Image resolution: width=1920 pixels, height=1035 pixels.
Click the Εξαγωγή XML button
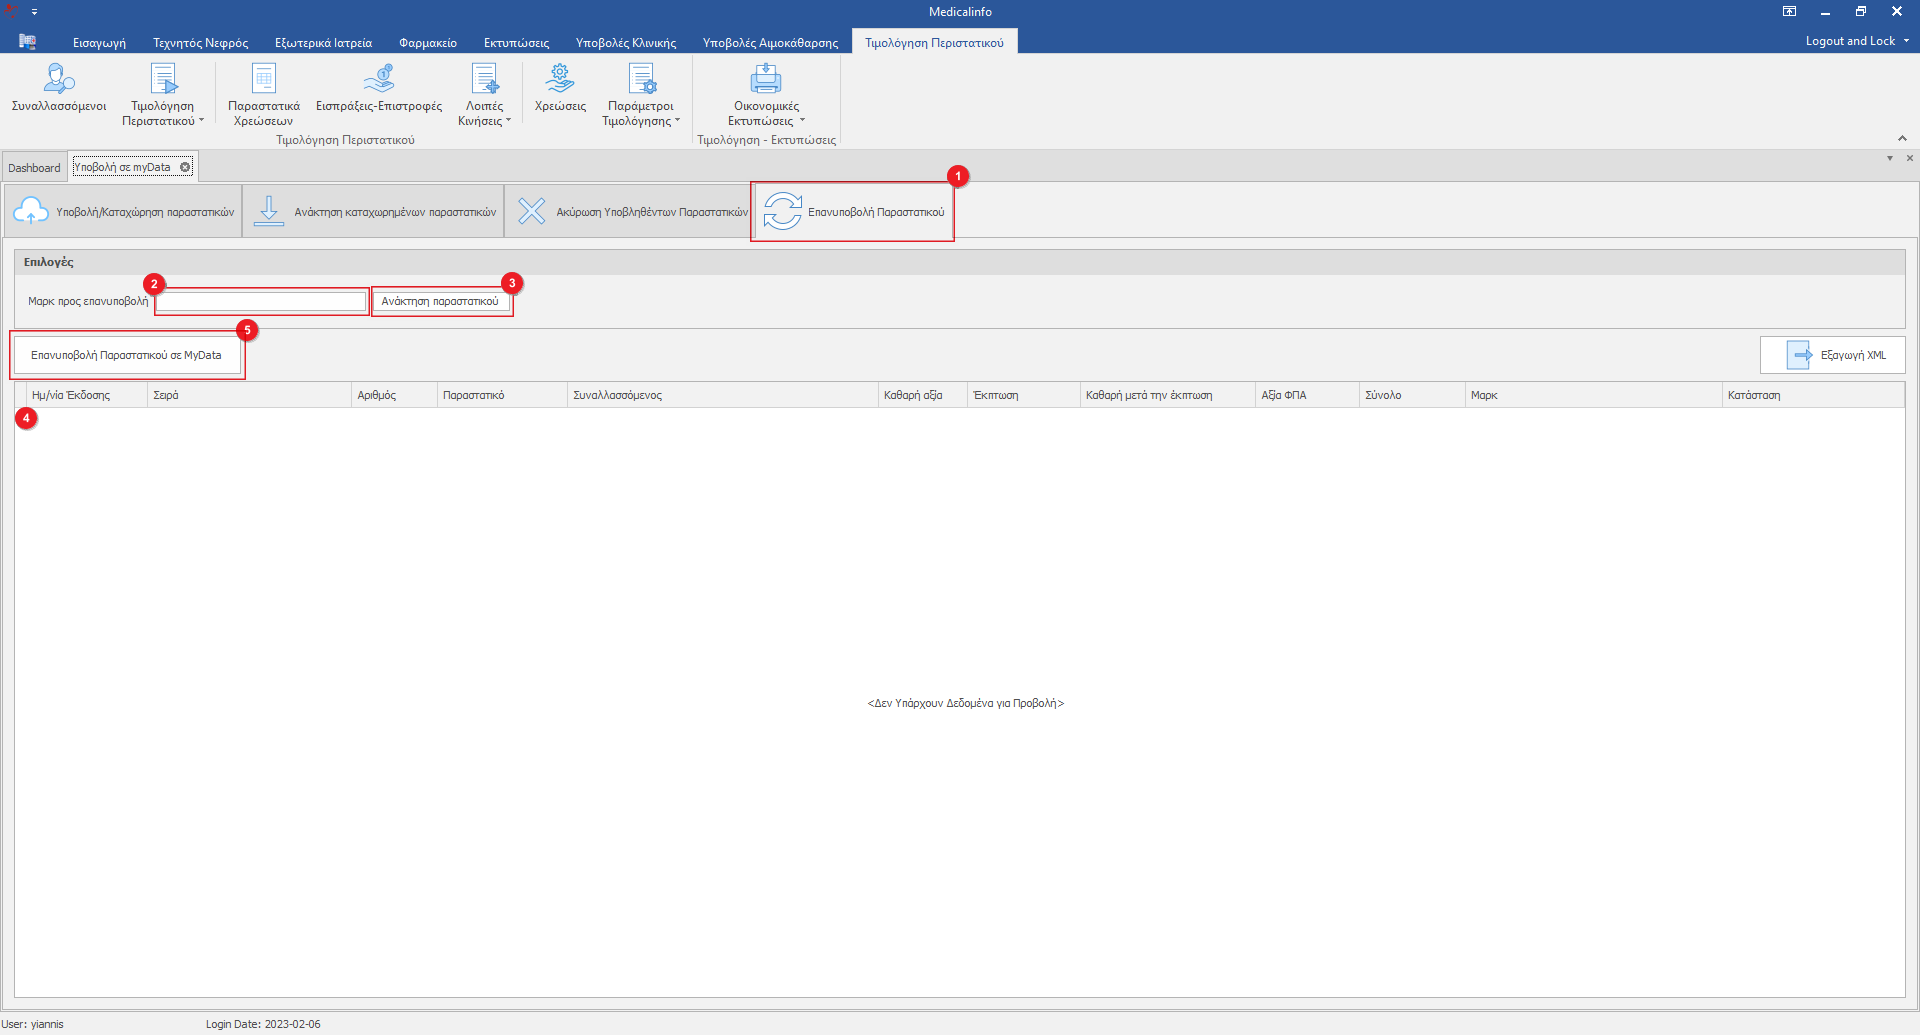coord(1832,355)
